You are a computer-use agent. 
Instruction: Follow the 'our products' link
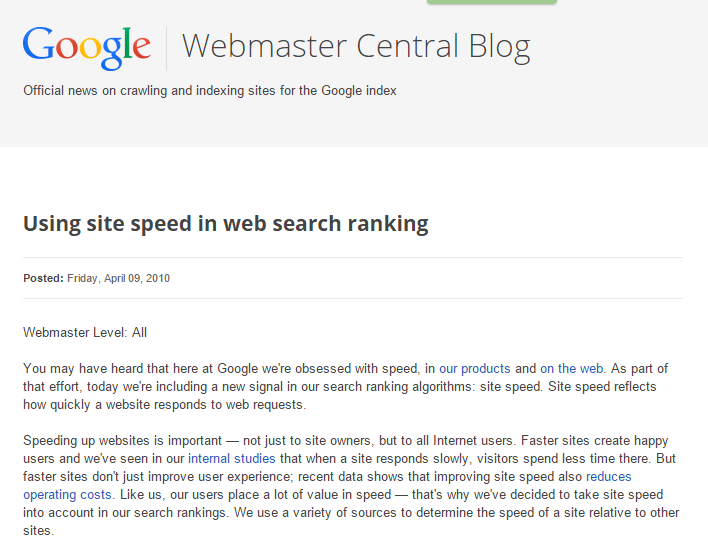pyautogui.click(x=475, y=368)
